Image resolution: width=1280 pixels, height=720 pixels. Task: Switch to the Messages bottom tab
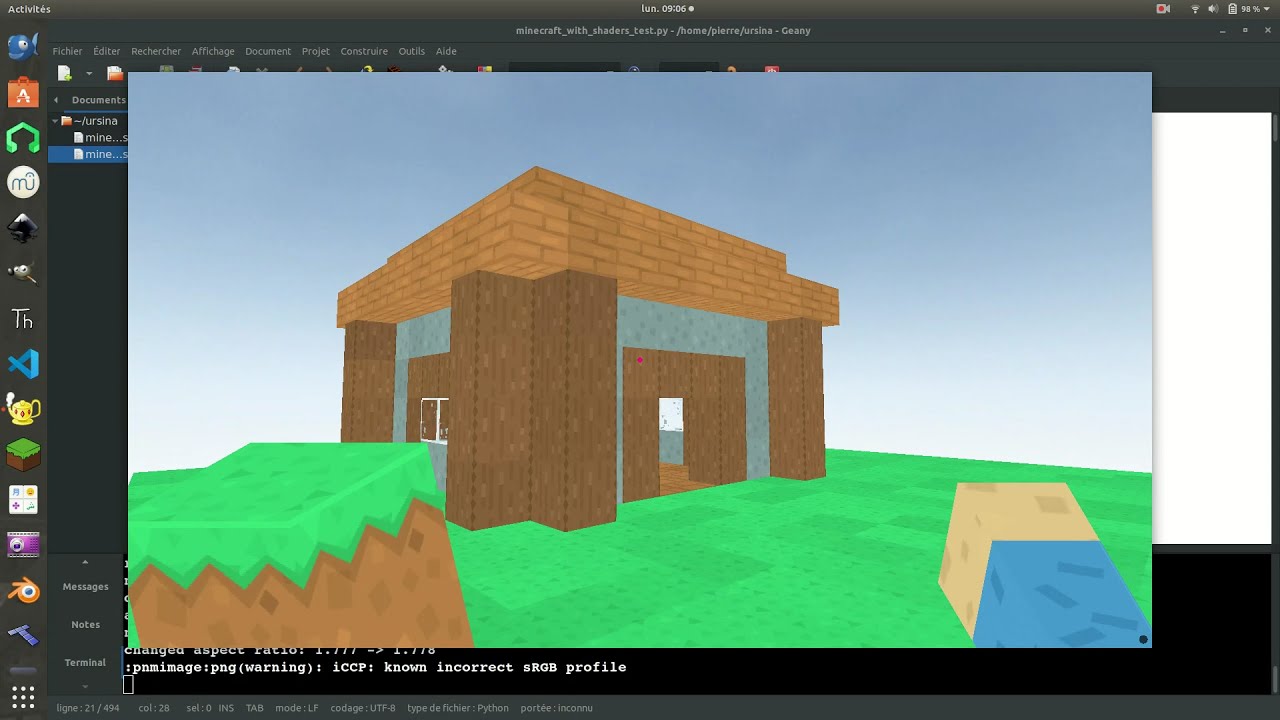click(x=85, y=587)
